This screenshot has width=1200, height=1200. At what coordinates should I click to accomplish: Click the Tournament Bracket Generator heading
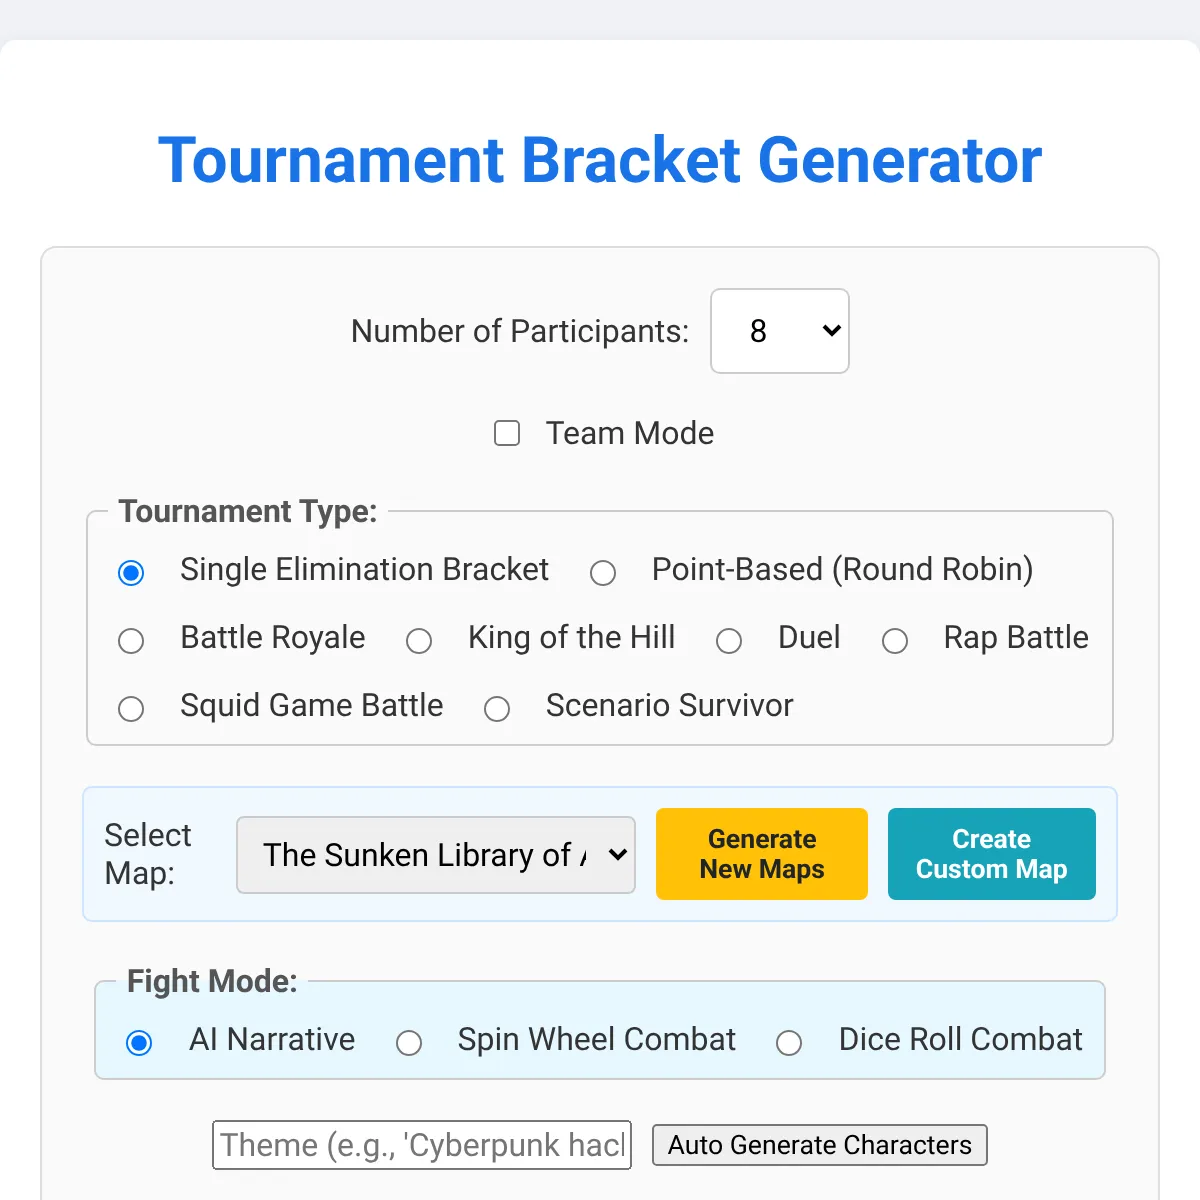point(600,160)
